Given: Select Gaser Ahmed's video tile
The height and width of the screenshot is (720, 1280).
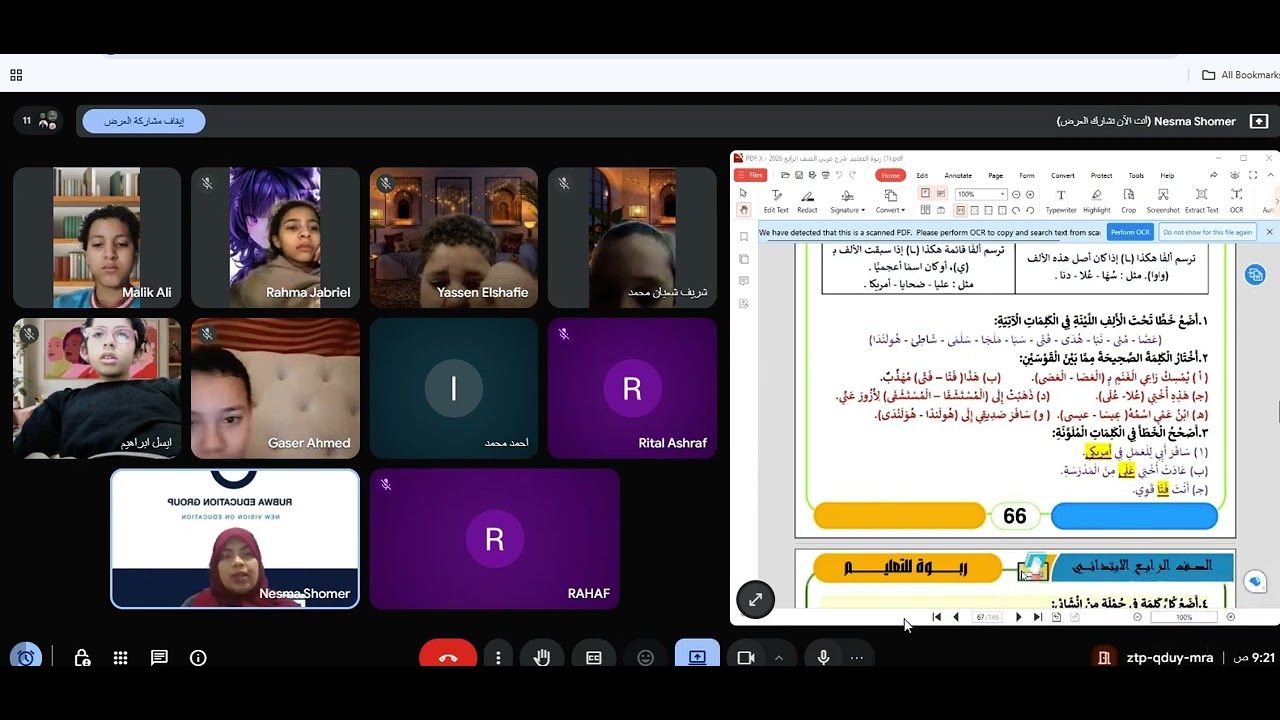Looking at the screenshot, I should point(275,388).
